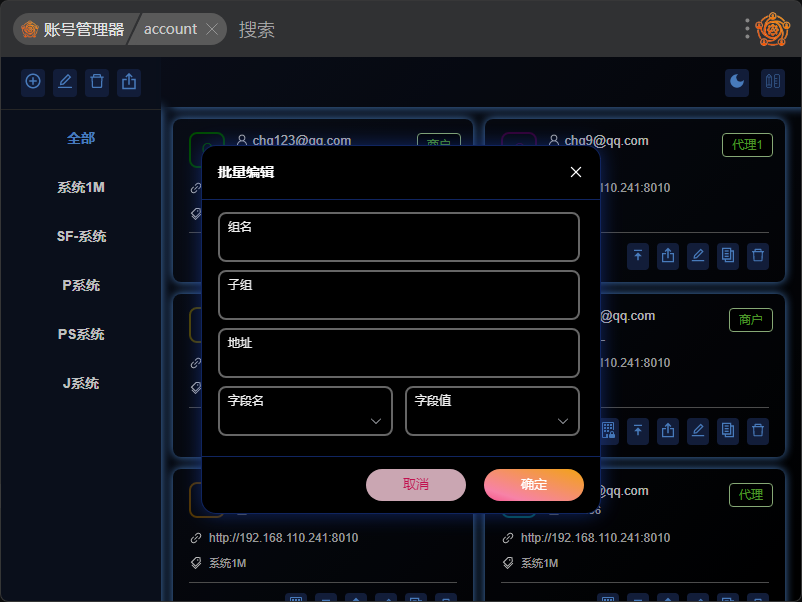
Task: Click the 地址 input field
Action: (398, 353)
